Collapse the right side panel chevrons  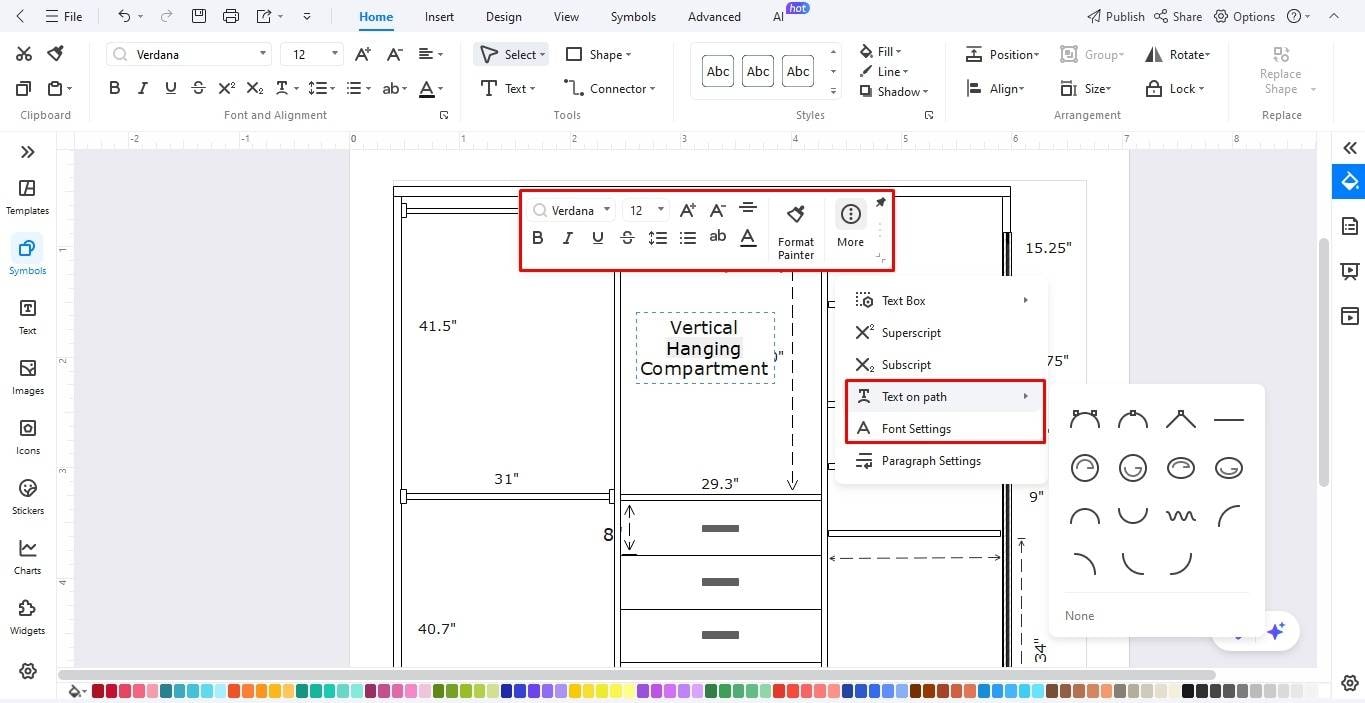1350,148
